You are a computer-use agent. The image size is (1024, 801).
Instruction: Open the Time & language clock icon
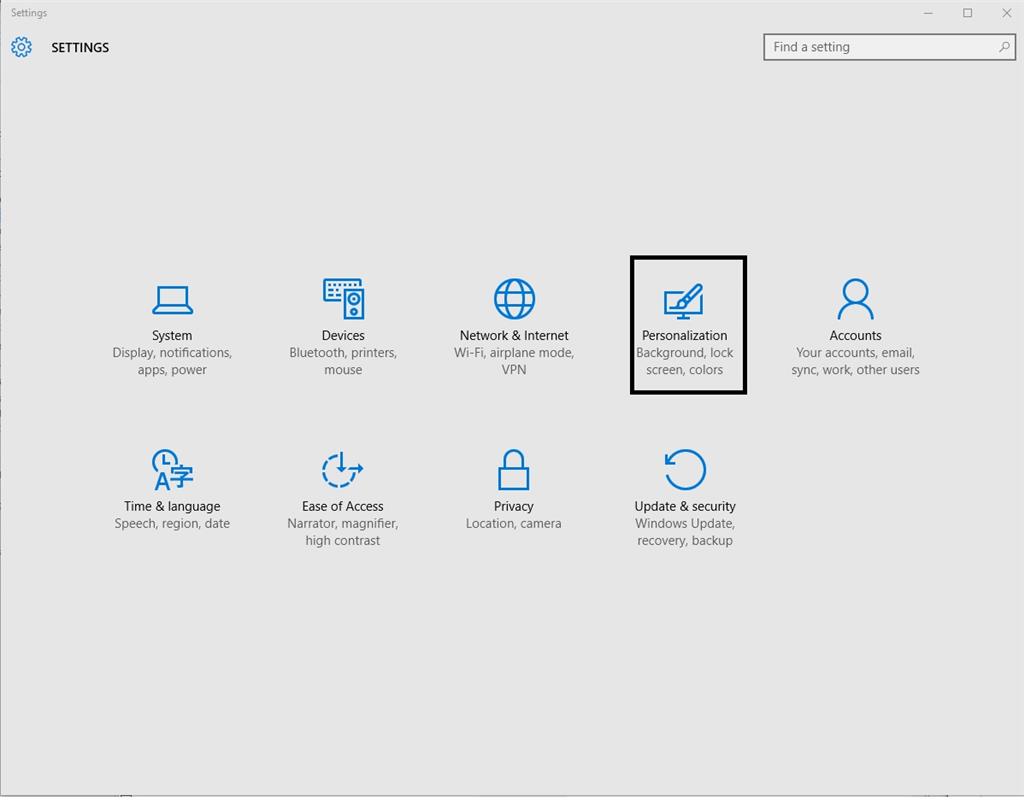pyautogui.click(x=172, y=469)
